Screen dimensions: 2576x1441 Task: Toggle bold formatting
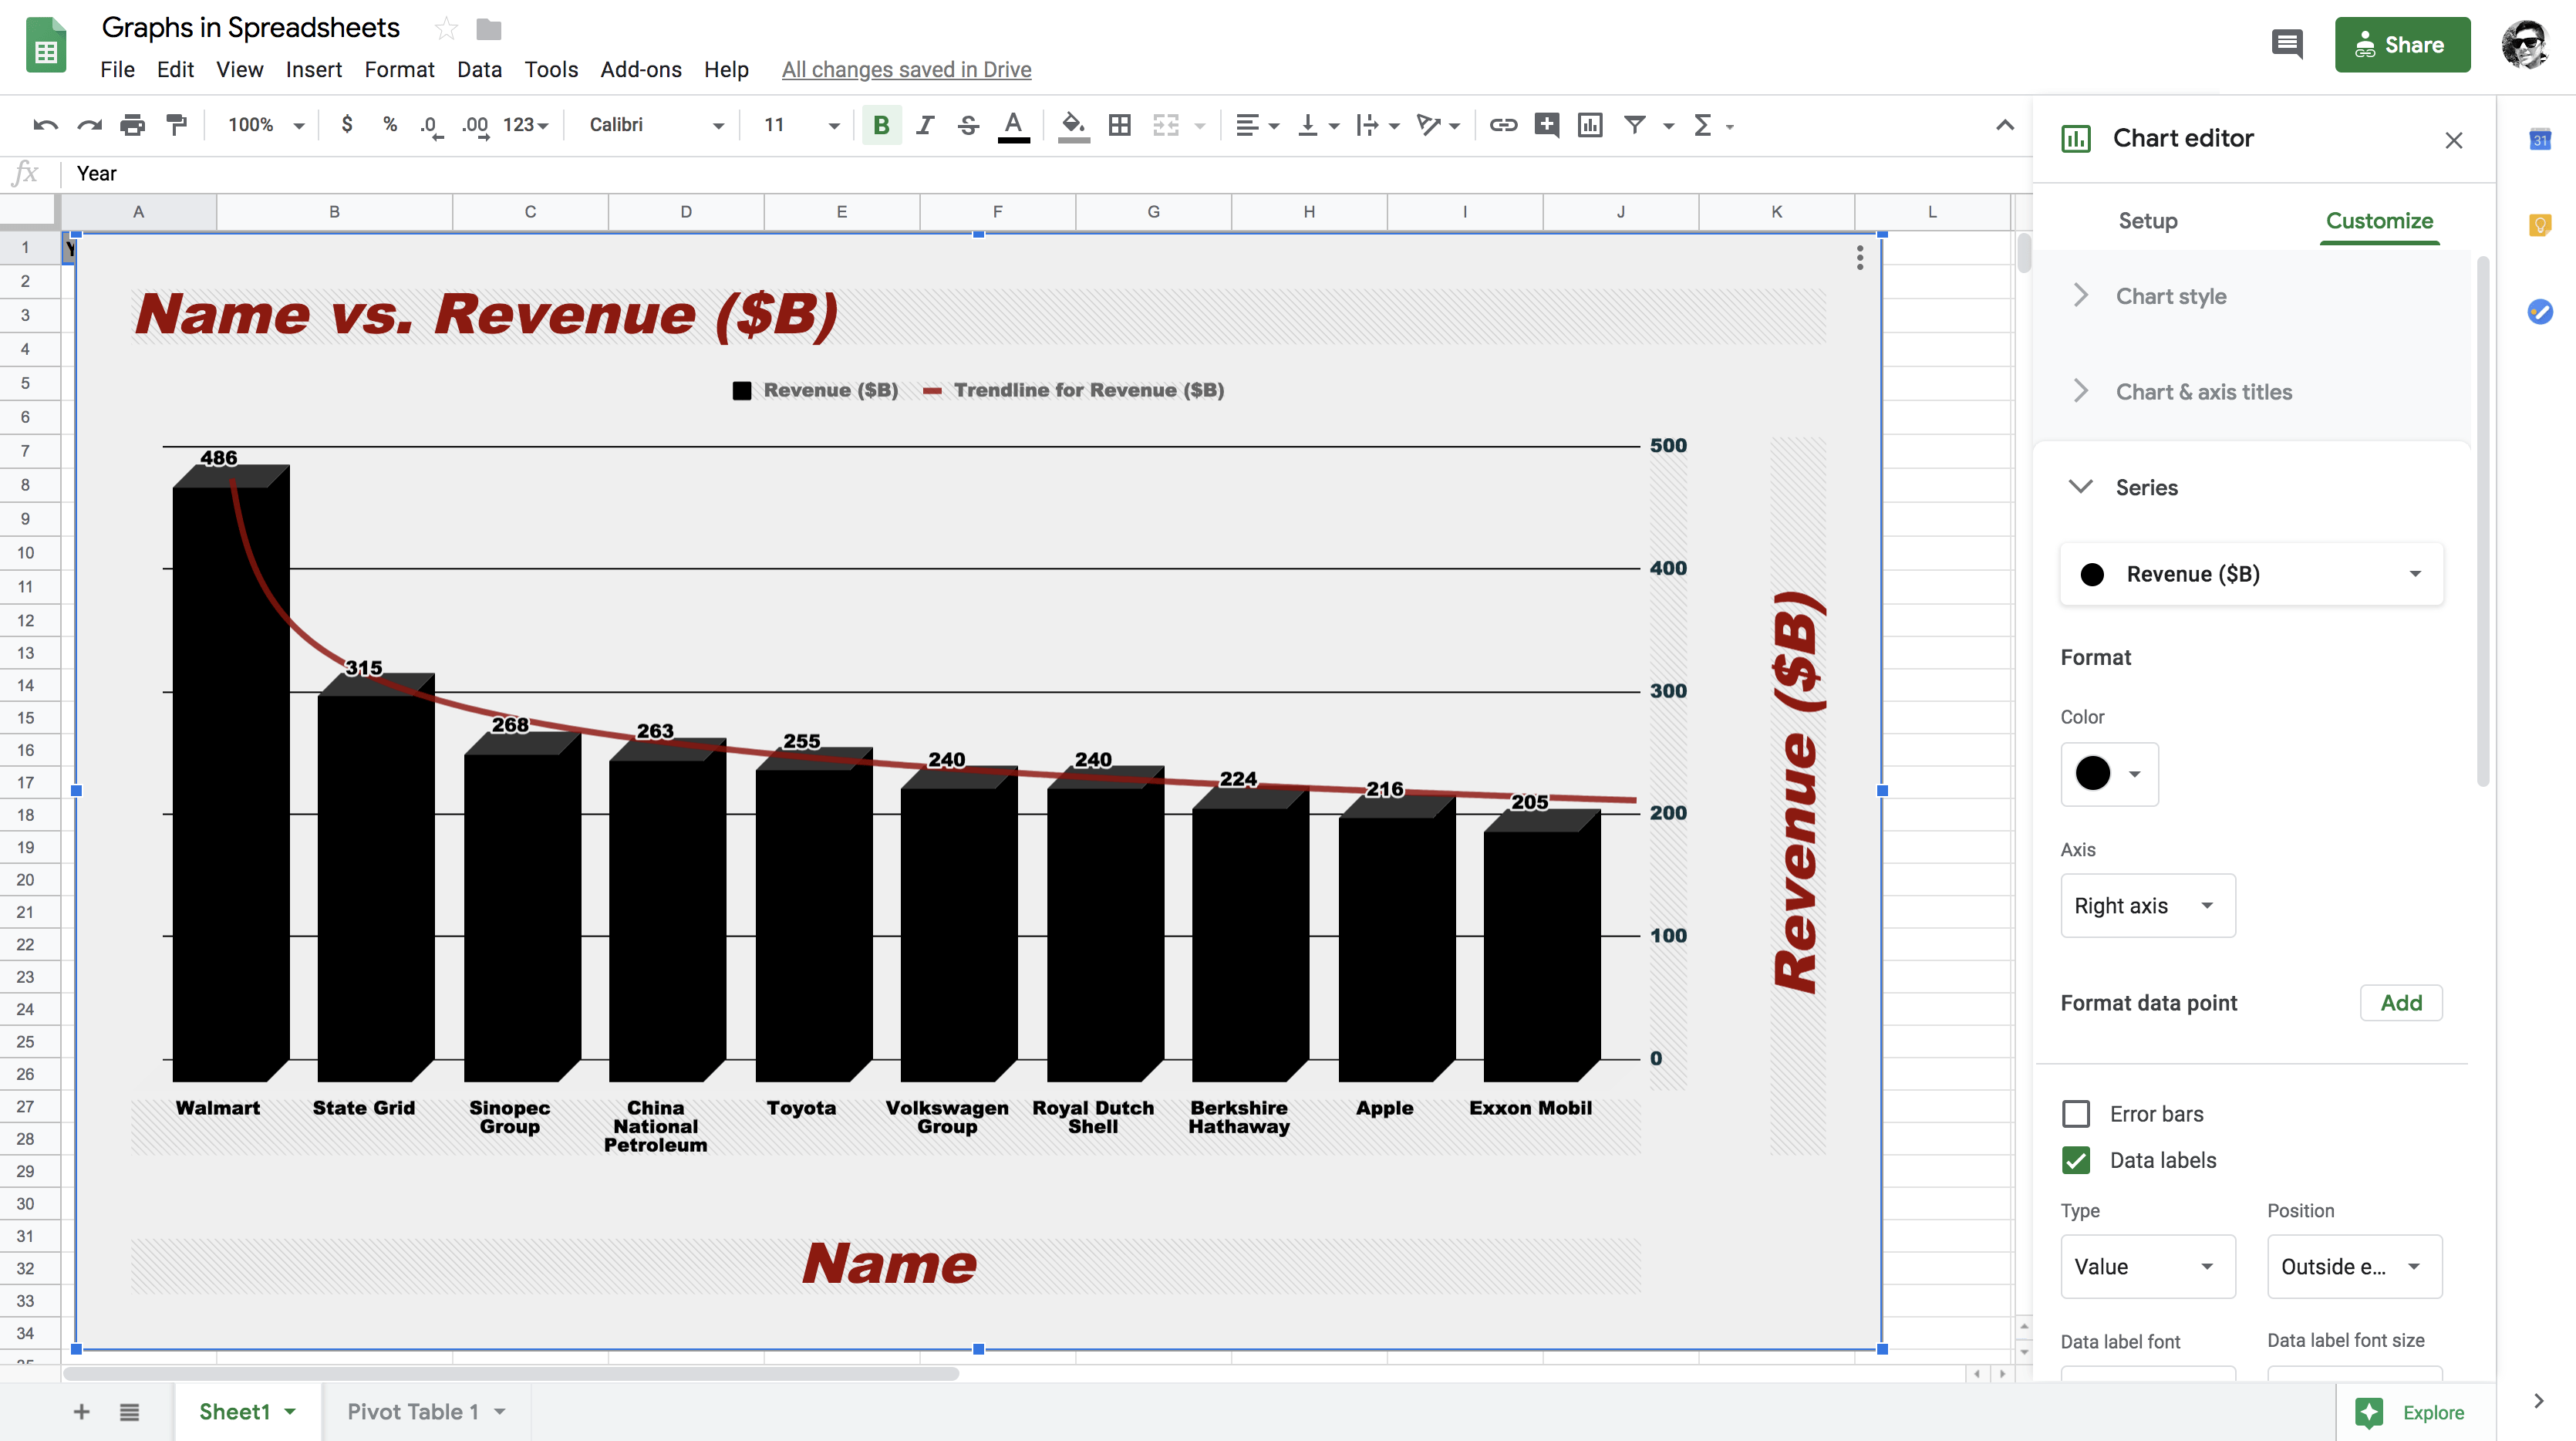[881, 125]
